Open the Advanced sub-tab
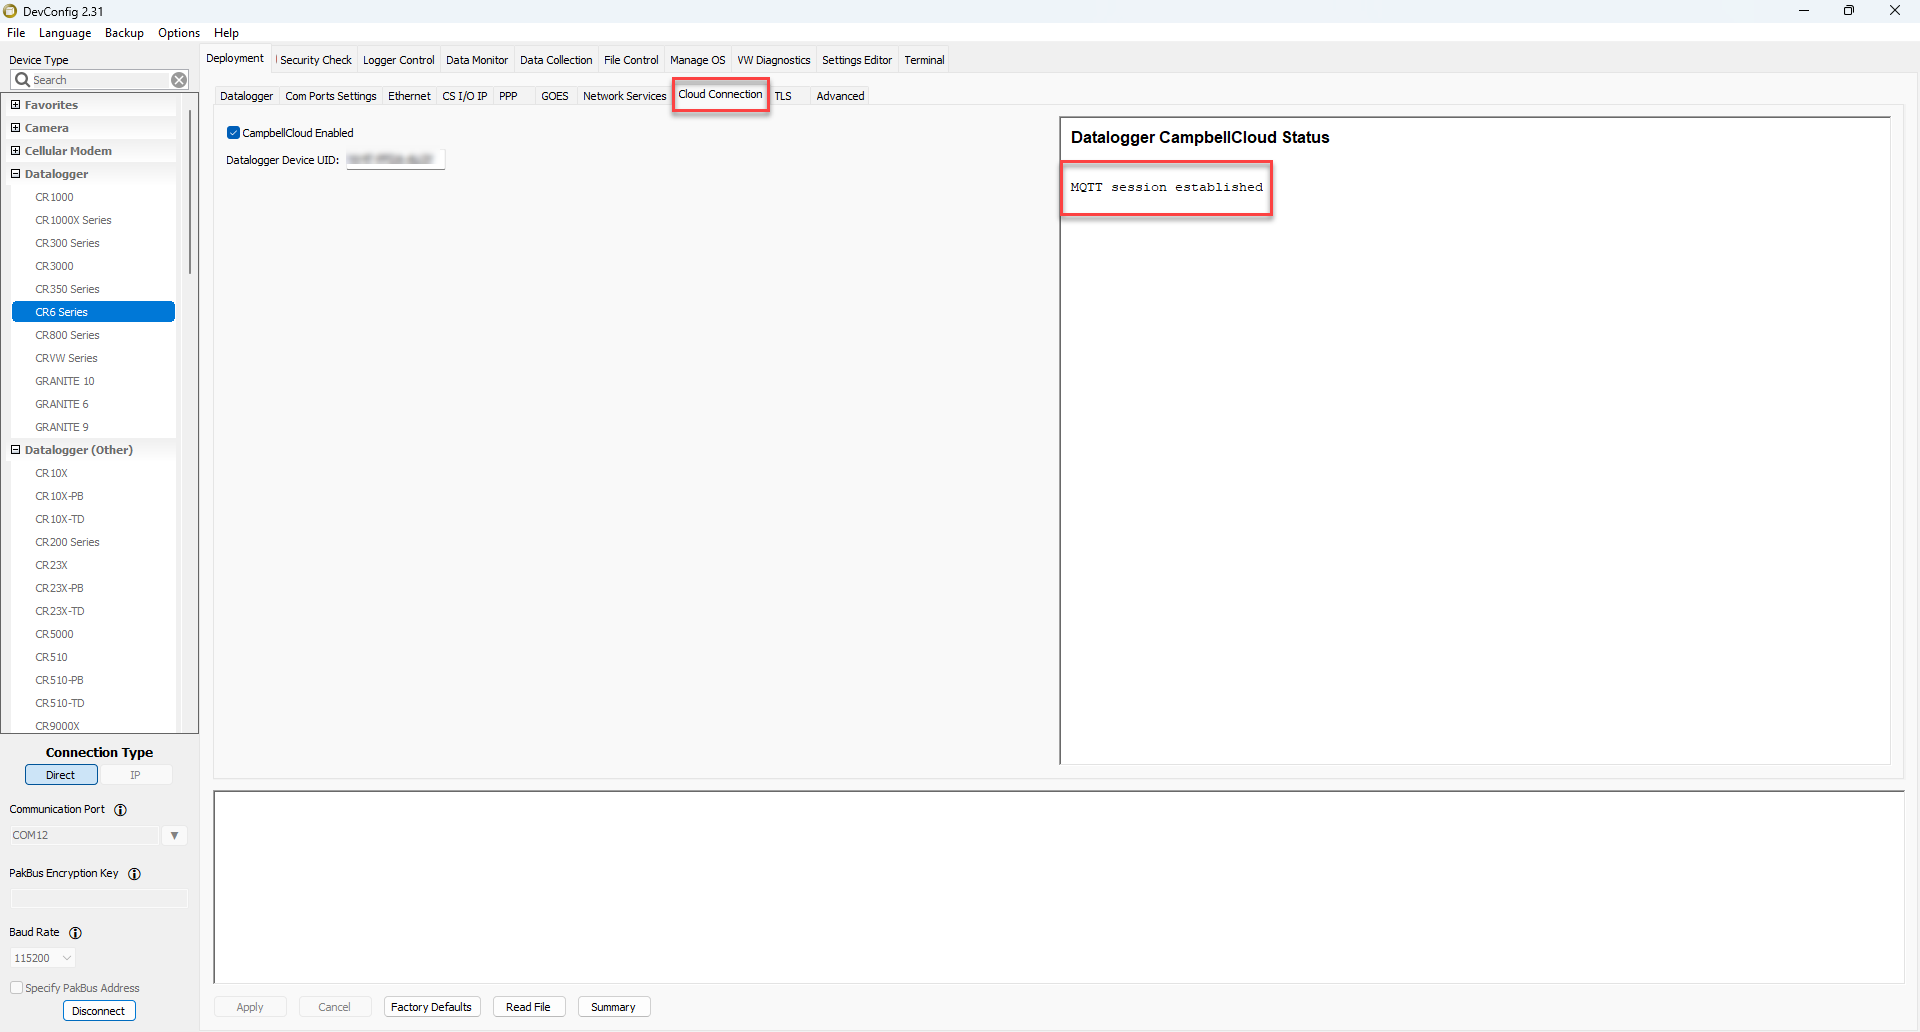This screenshot has height=1032, width=1920. (840, 96)
